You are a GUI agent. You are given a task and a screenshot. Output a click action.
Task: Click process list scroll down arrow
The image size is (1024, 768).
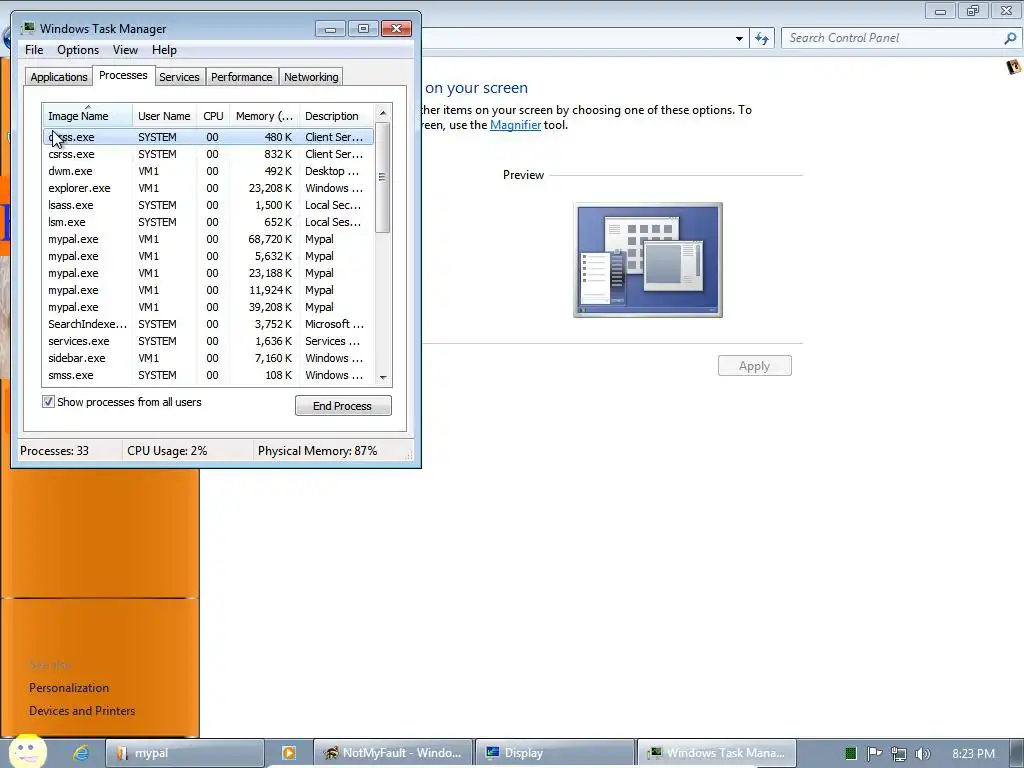click(x=383, y=377)
